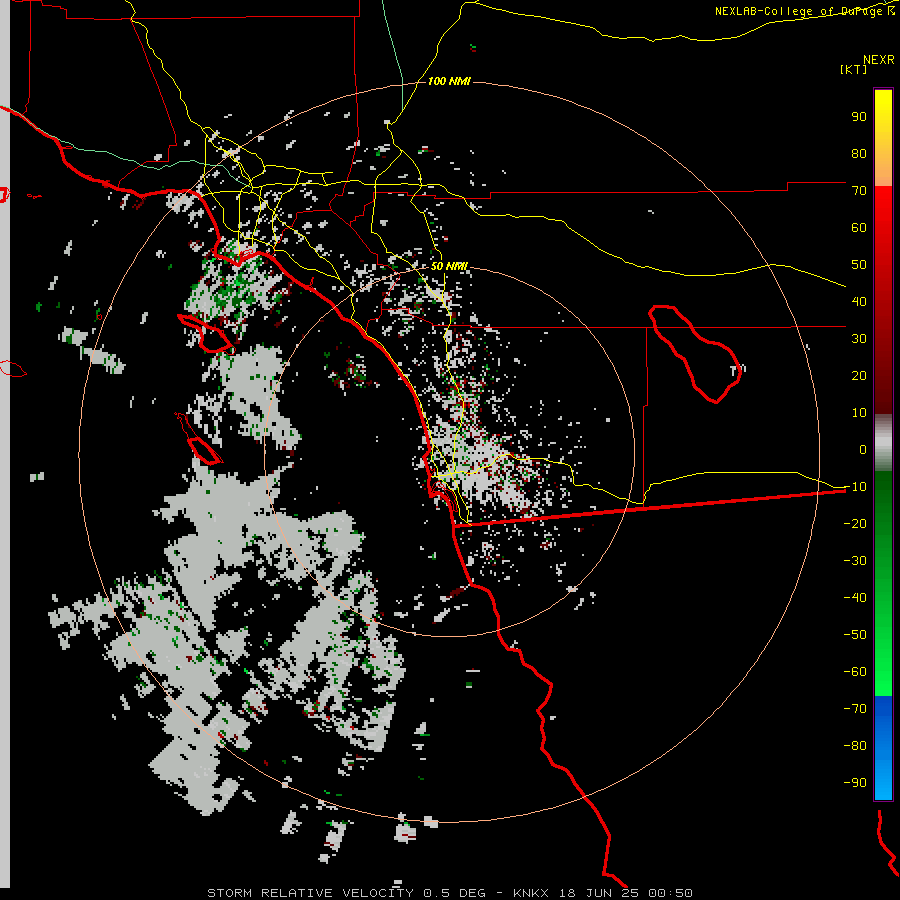The image size is (900, 900).
Task: Click the 70 value on velocity scale
Action: coord(859,191)
